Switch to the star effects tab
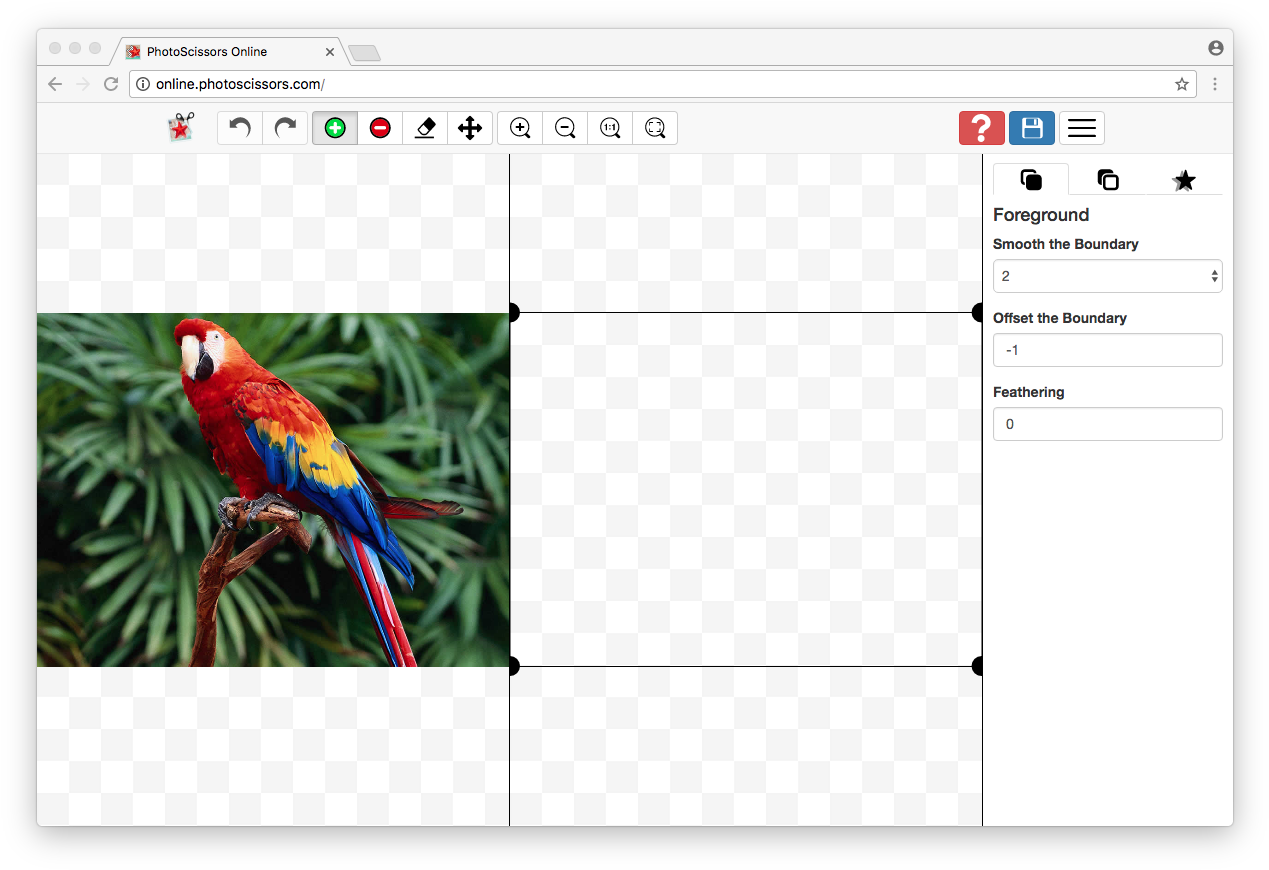Screen dimensions: 1269x870 tap(1184, 180)
